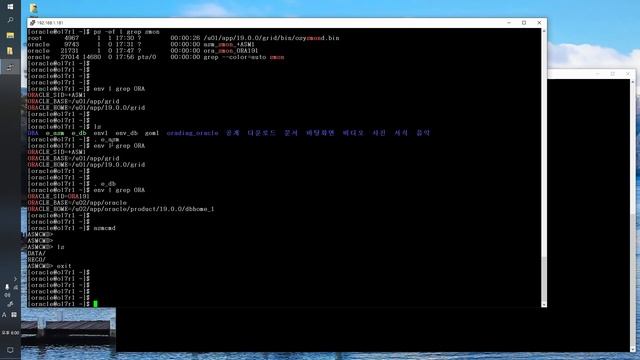Click the terminal scrollbar thumb

[544, 280]
